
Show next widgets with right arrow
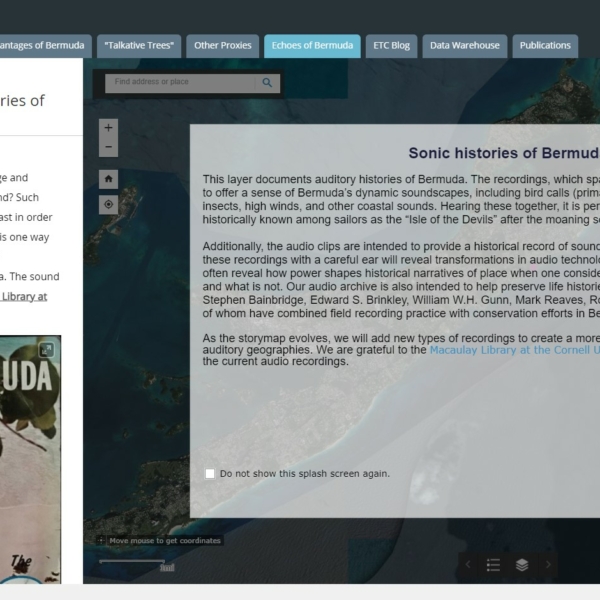(x=548, y=565)
